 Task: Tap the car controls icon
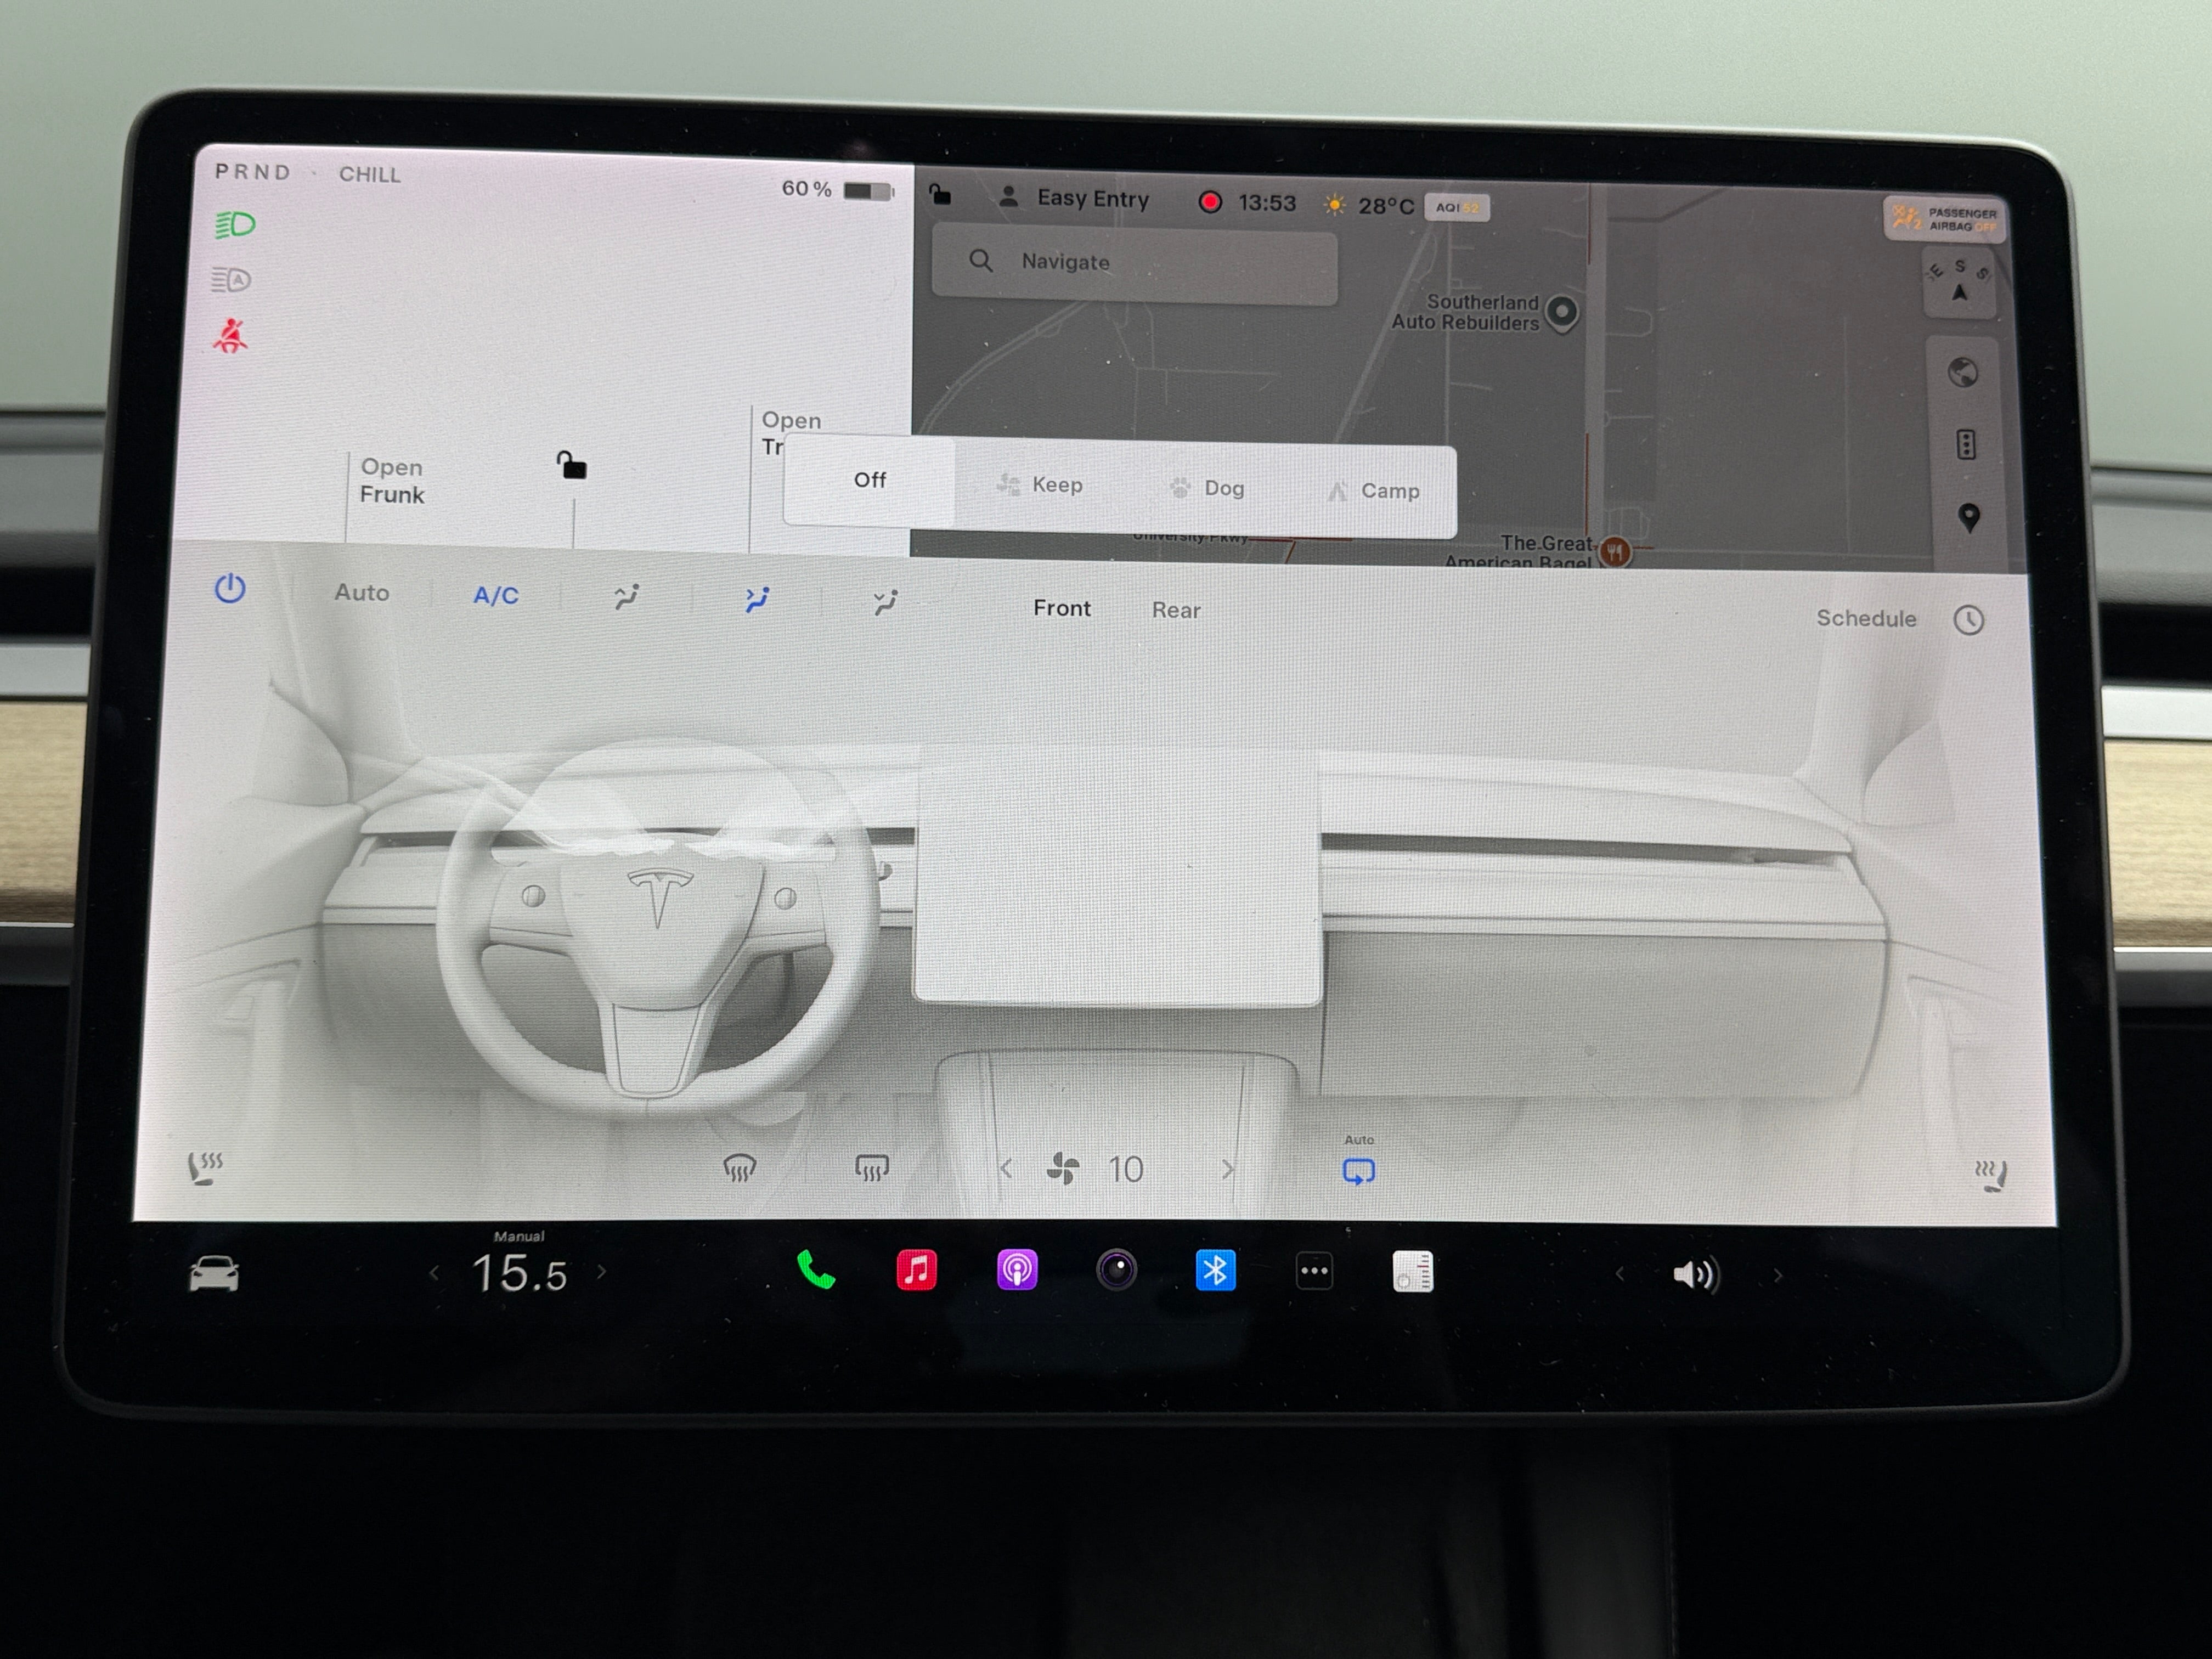[214, 1274]
